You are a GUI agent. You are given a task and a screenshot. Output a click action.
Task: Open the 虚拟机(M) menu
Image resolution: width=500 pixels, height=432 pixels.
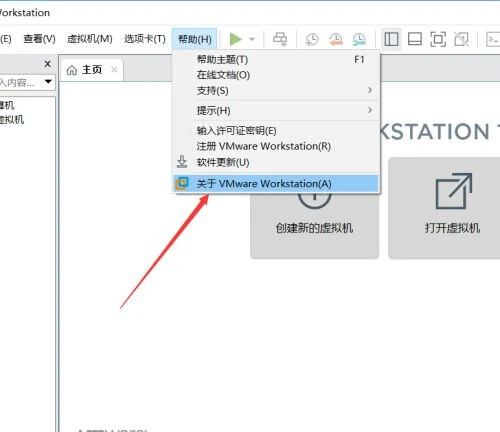coord(90,39)
